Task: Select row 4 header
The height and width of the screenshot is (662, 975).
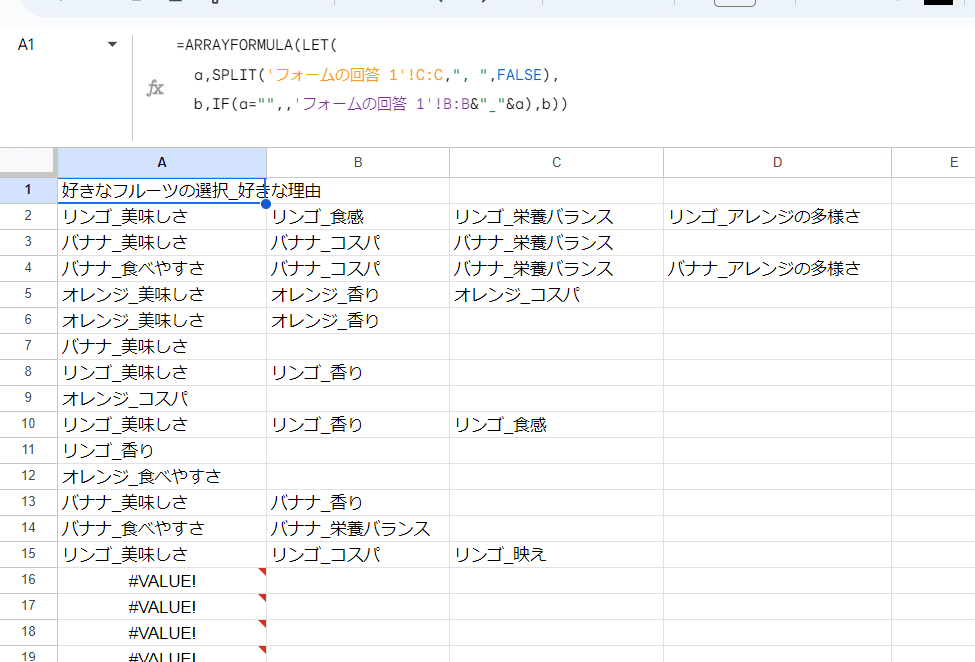Action: coord(28,268)
